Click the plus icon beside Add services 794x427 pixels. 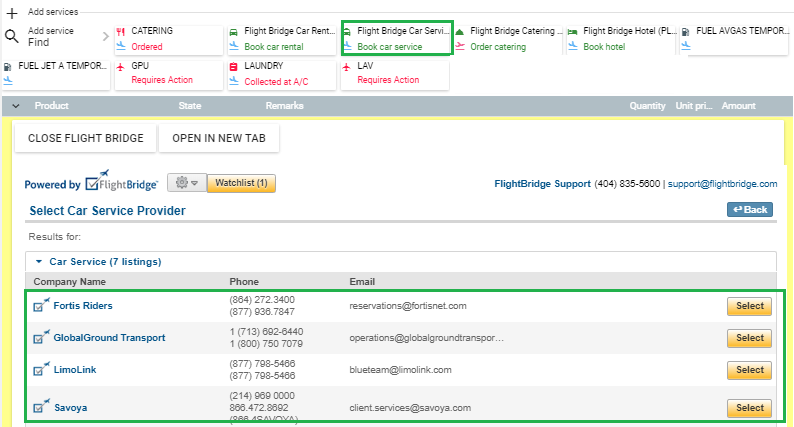click(12, 13)
